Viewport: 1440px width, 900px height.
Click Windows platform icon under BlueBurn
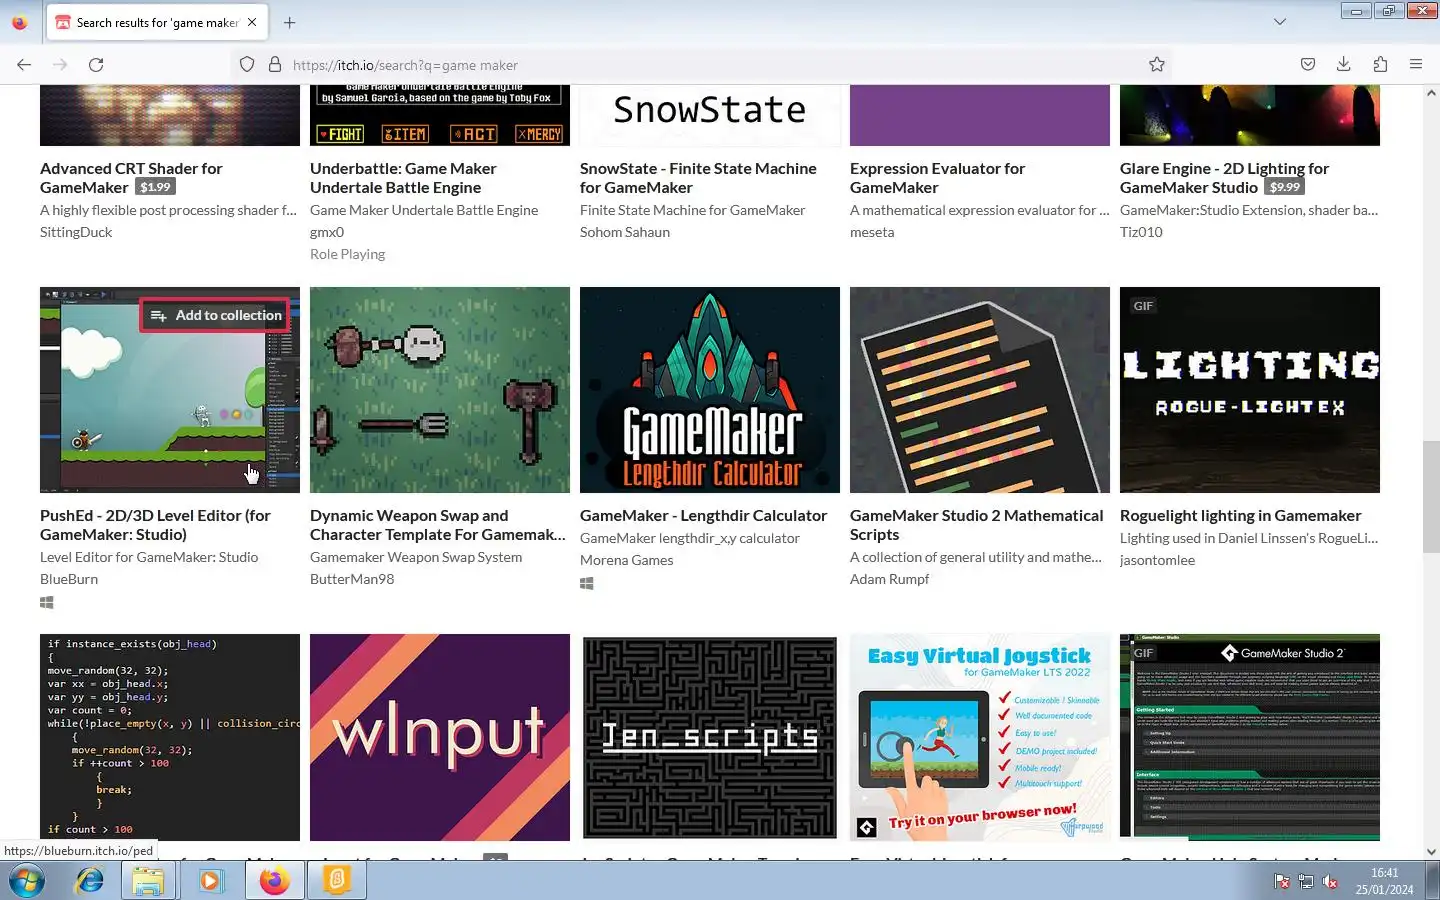coord(46,603)
